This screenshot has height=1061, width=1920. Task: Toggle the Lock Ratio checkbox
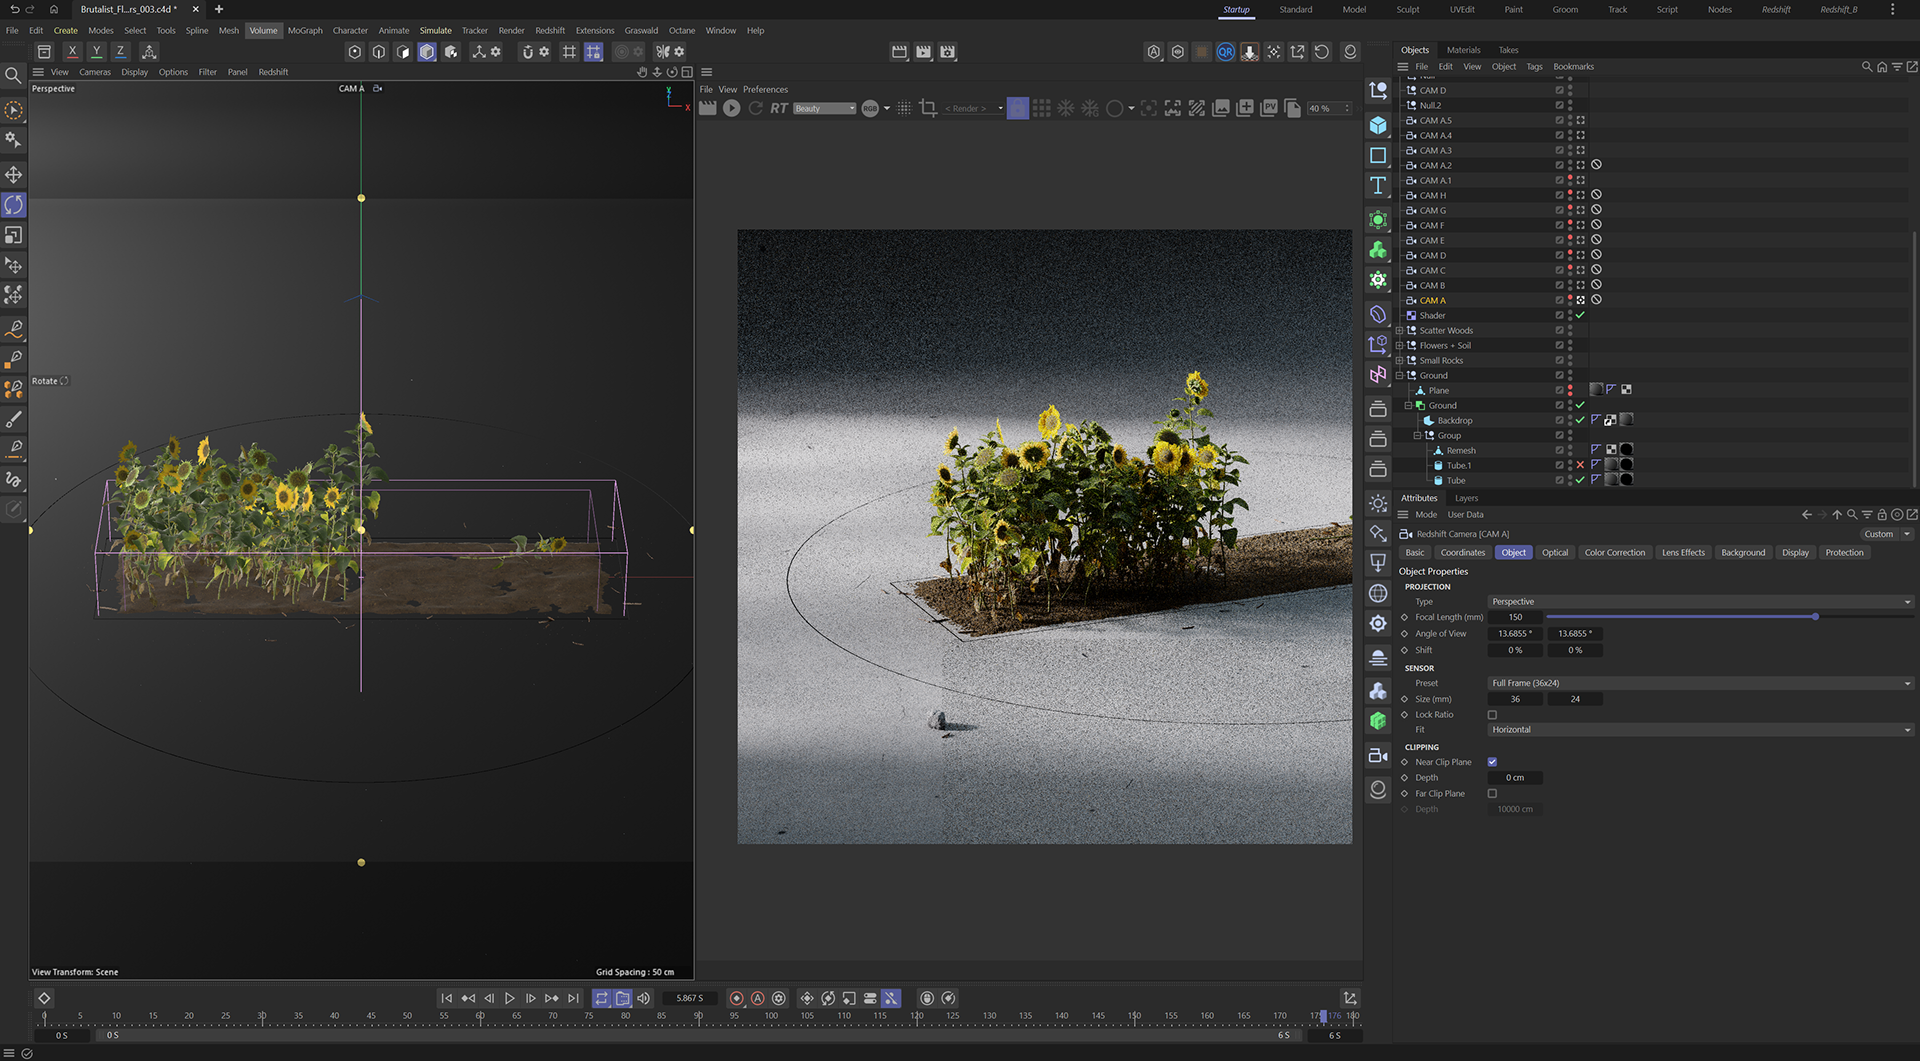(1492, 715)
